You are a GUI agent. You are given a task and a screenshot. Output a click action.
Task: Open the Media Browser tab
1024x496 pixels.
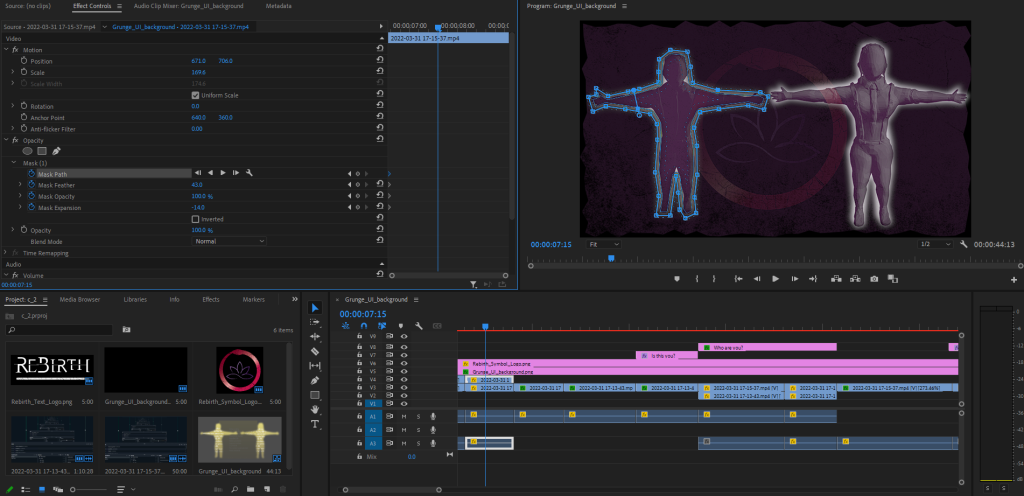(79, 299)
